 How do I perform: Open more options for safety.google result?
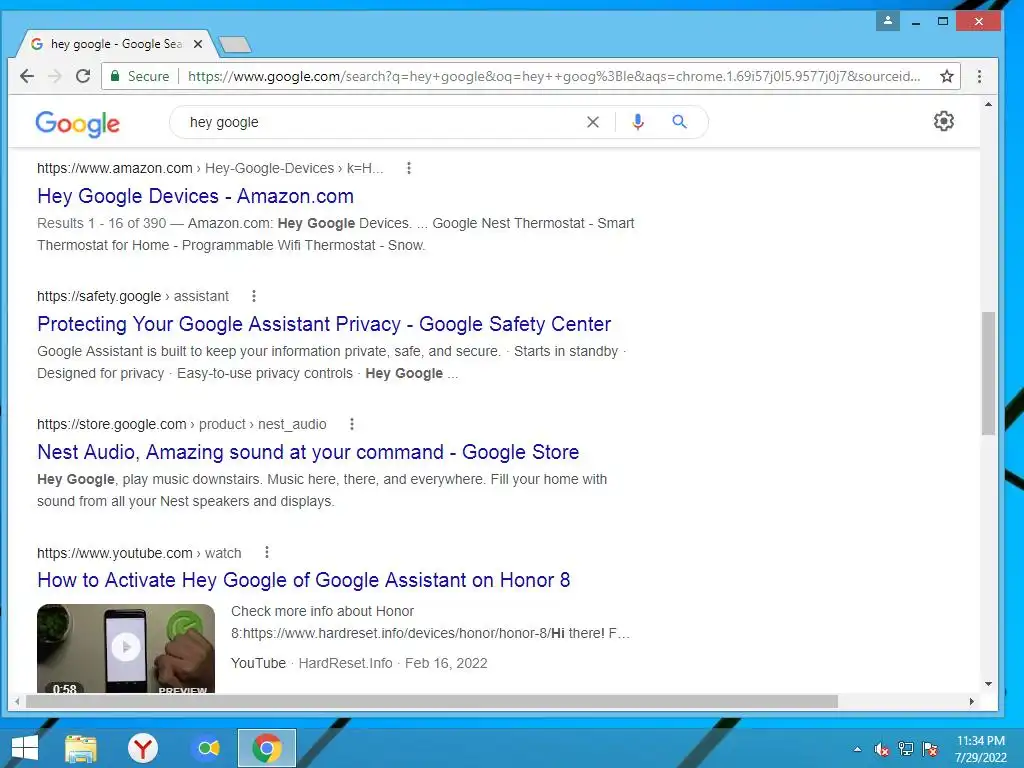[254, 296]
